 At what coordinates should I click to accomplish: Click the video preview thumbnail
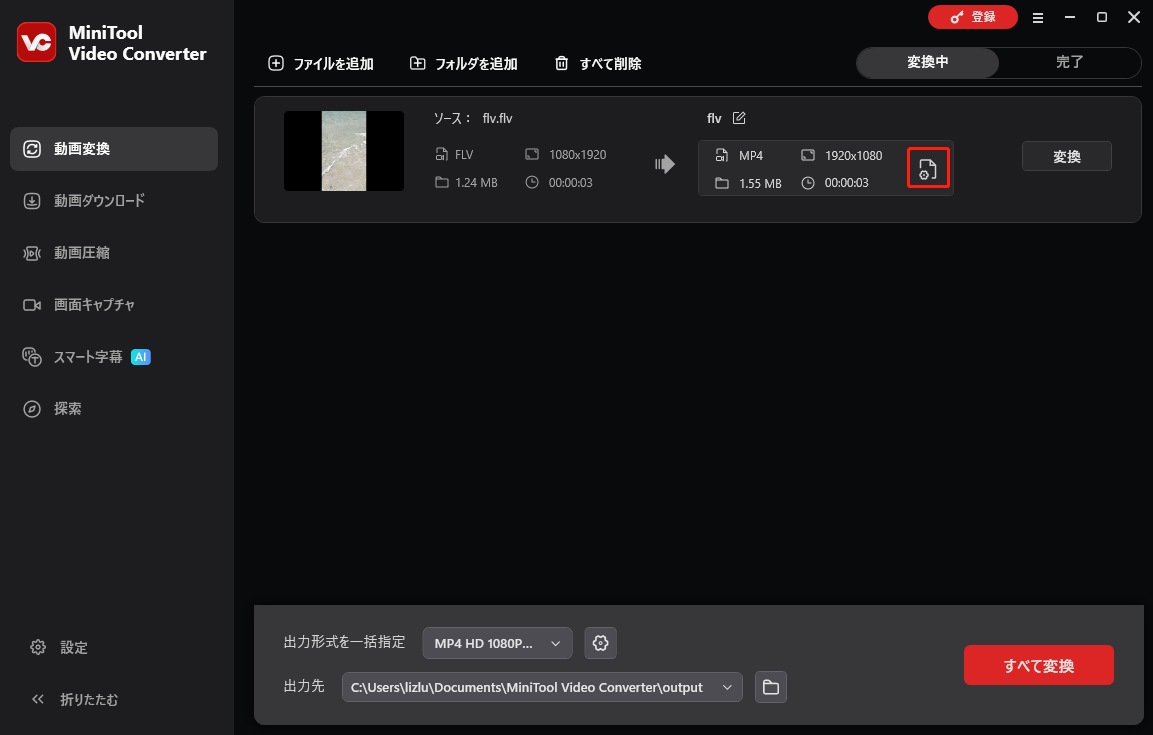pos(343,151)
